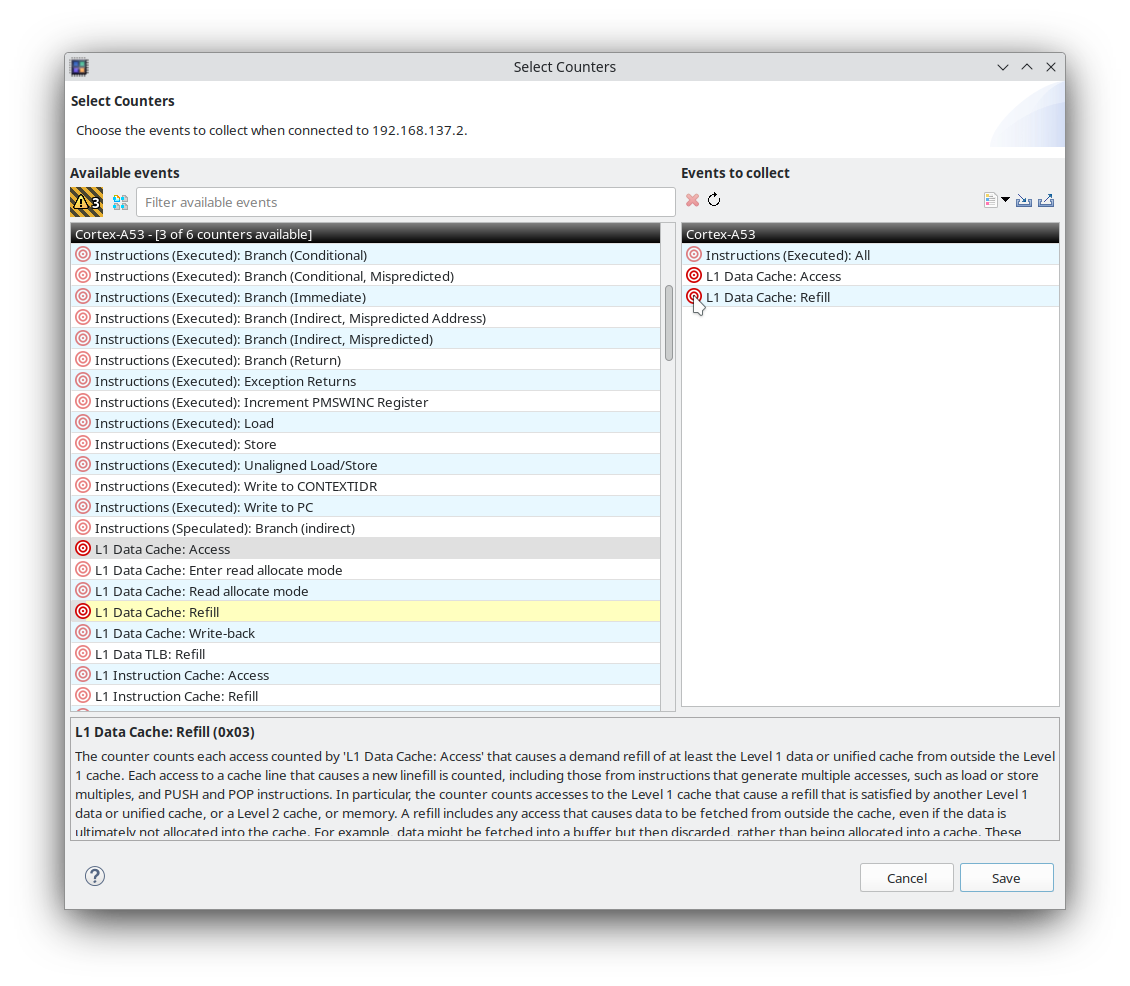Click the warning icon showing 3 alerts
The image size is (1130, 986).
click(85, 201)
